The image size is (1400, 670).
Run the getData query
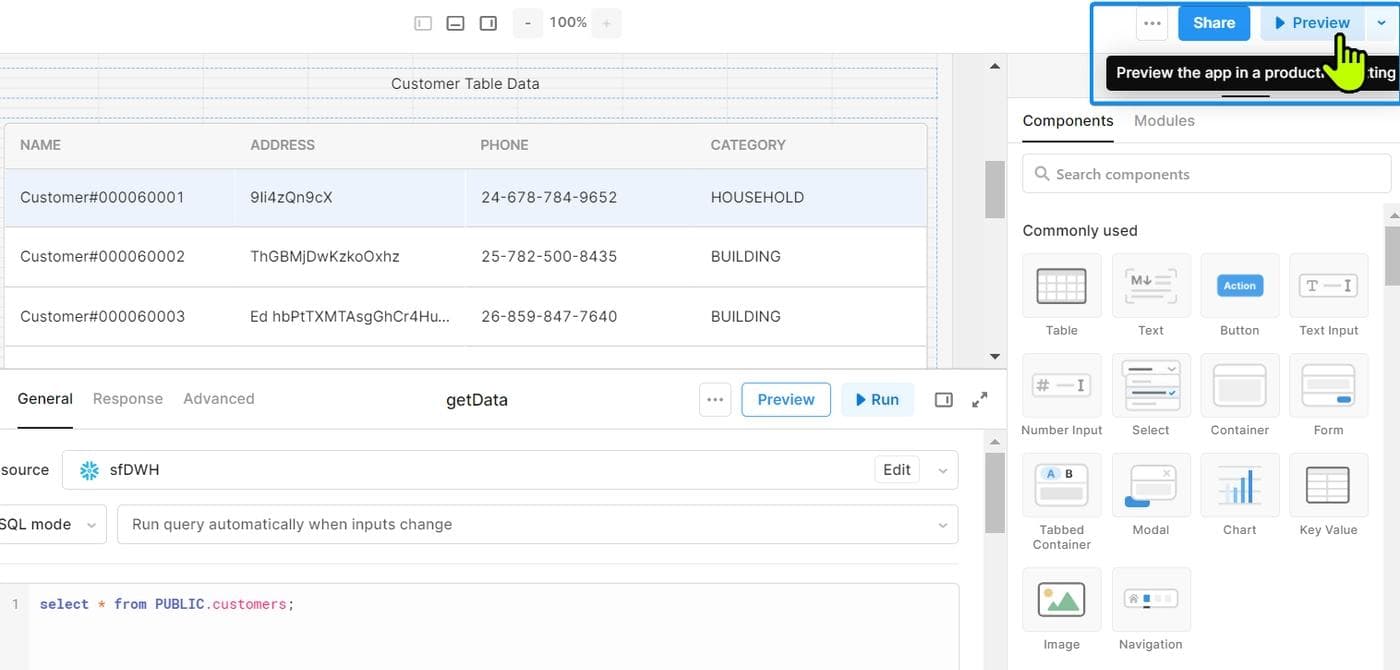[x=876, y=399]
